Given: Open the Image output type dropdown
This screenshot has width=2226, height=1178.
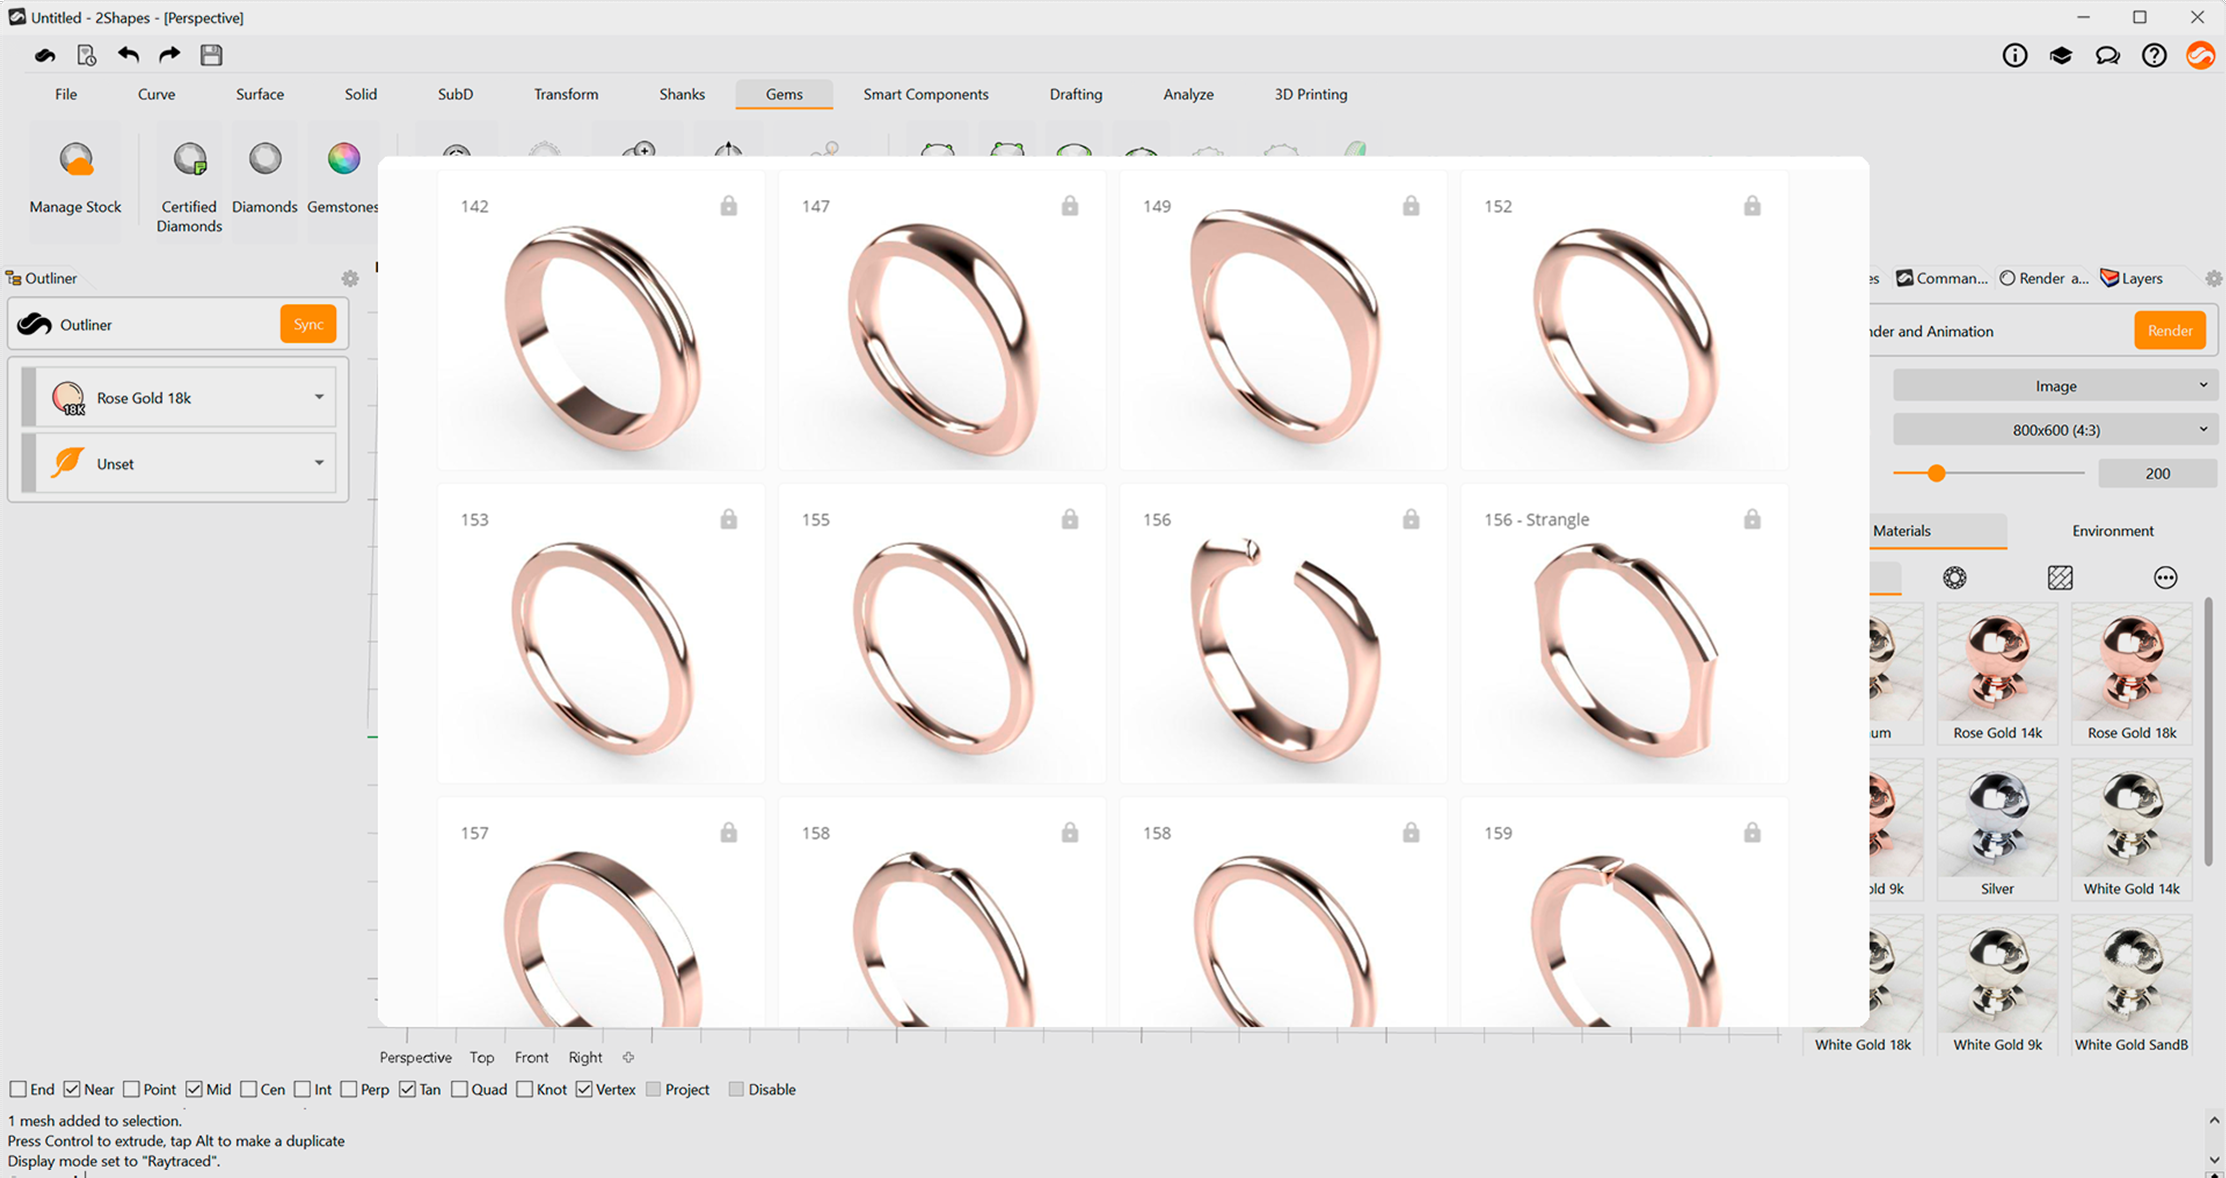Looking at the screenshot, I should pyautogui.click(x=2055, y=386).
